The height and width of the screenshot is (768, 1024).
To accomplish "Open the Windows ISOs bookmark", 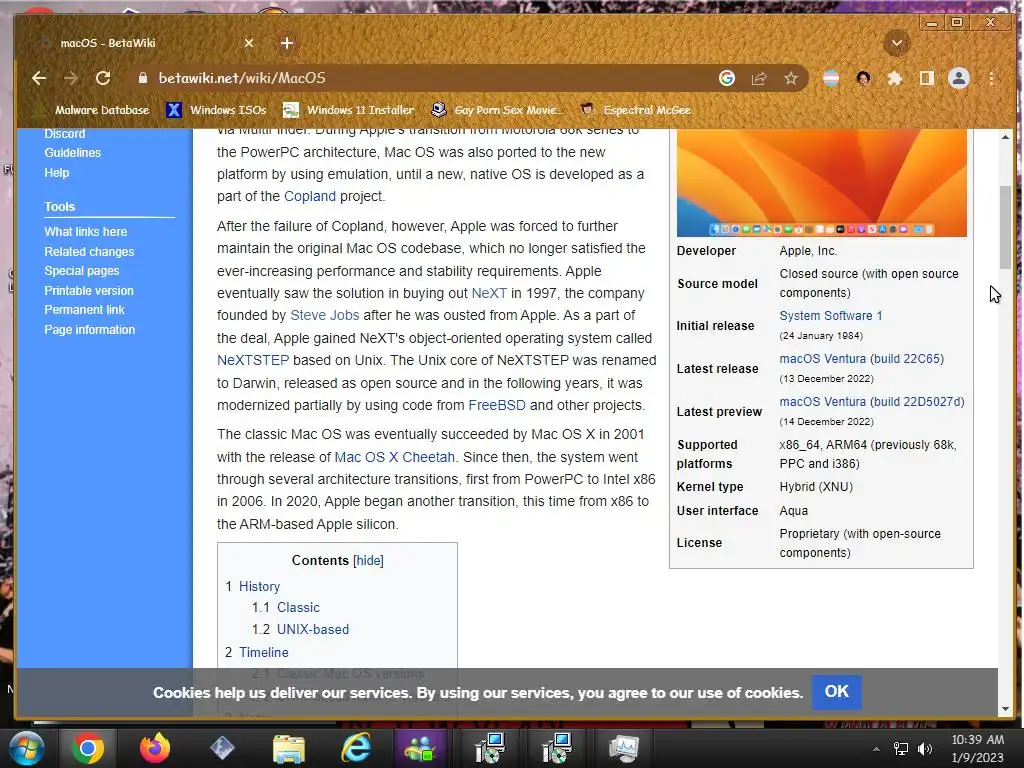I will point(216,110).
